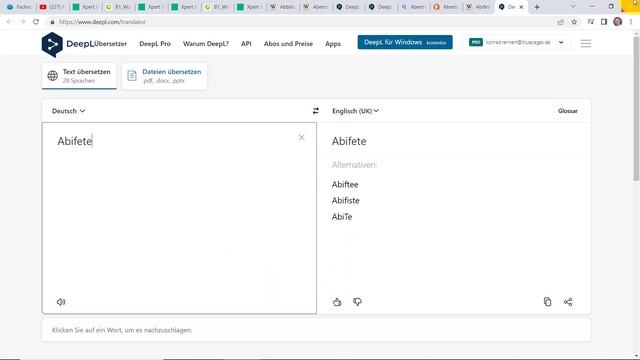Expand the account email dropdown
Image resolution: width=640 pixels, height=360 pixels.
pos(561,42)
